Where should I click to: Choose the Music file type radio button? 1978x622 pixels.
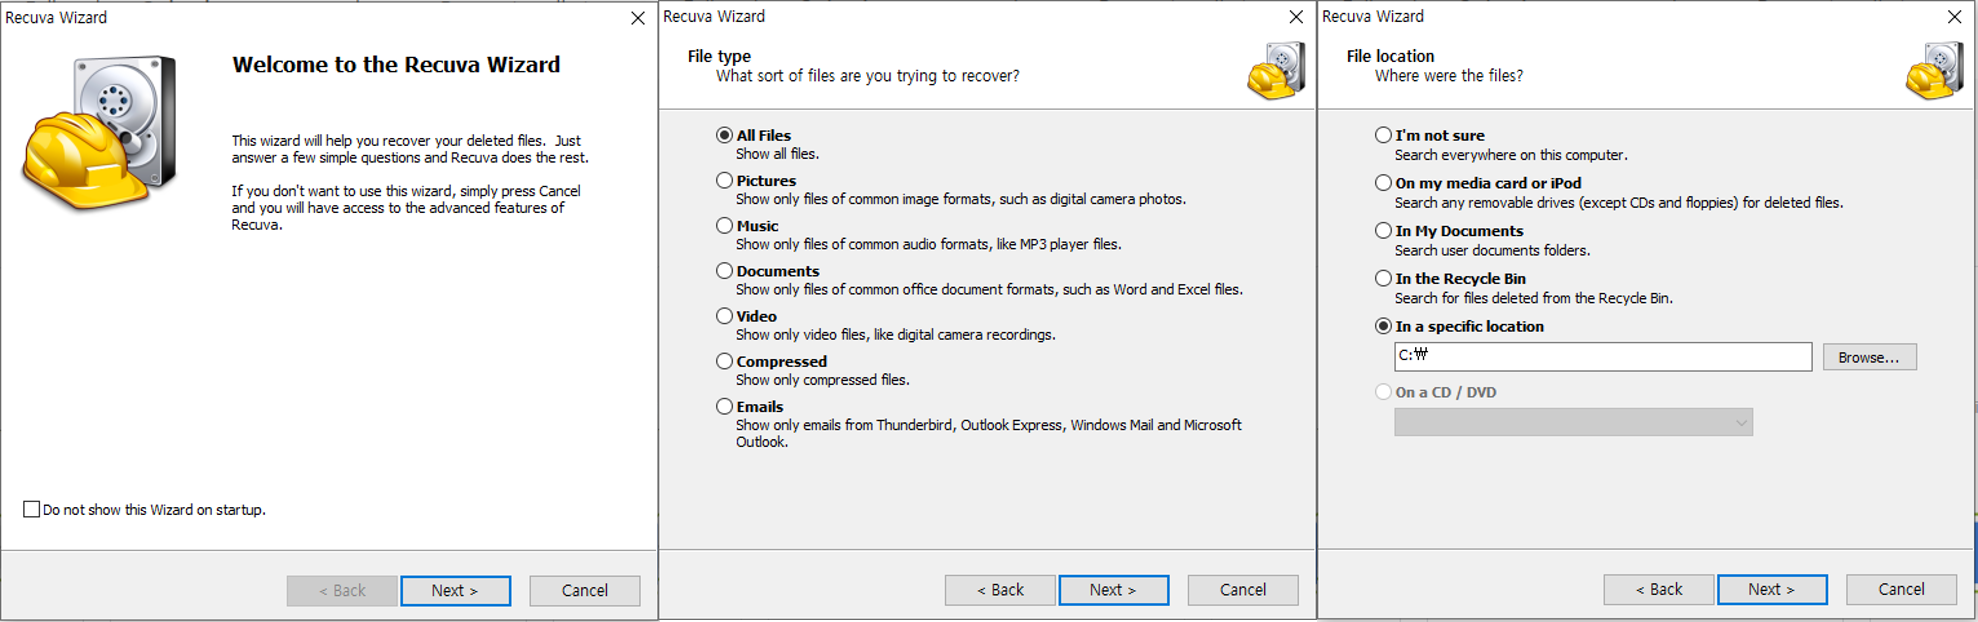click(725, 226)
